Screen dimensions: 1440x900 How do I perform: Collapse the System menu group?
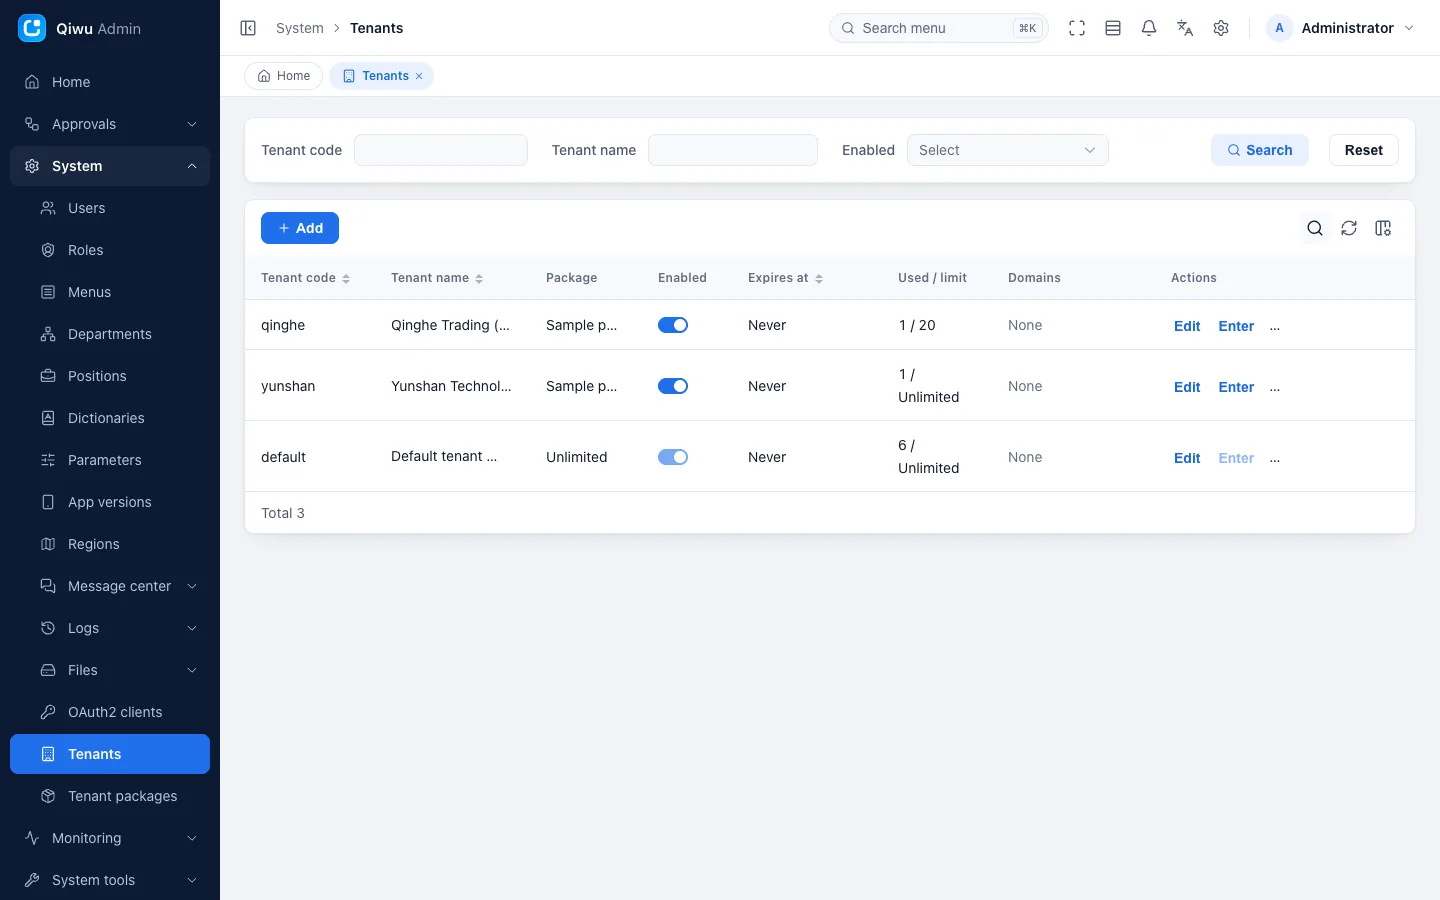pos(110,166)
